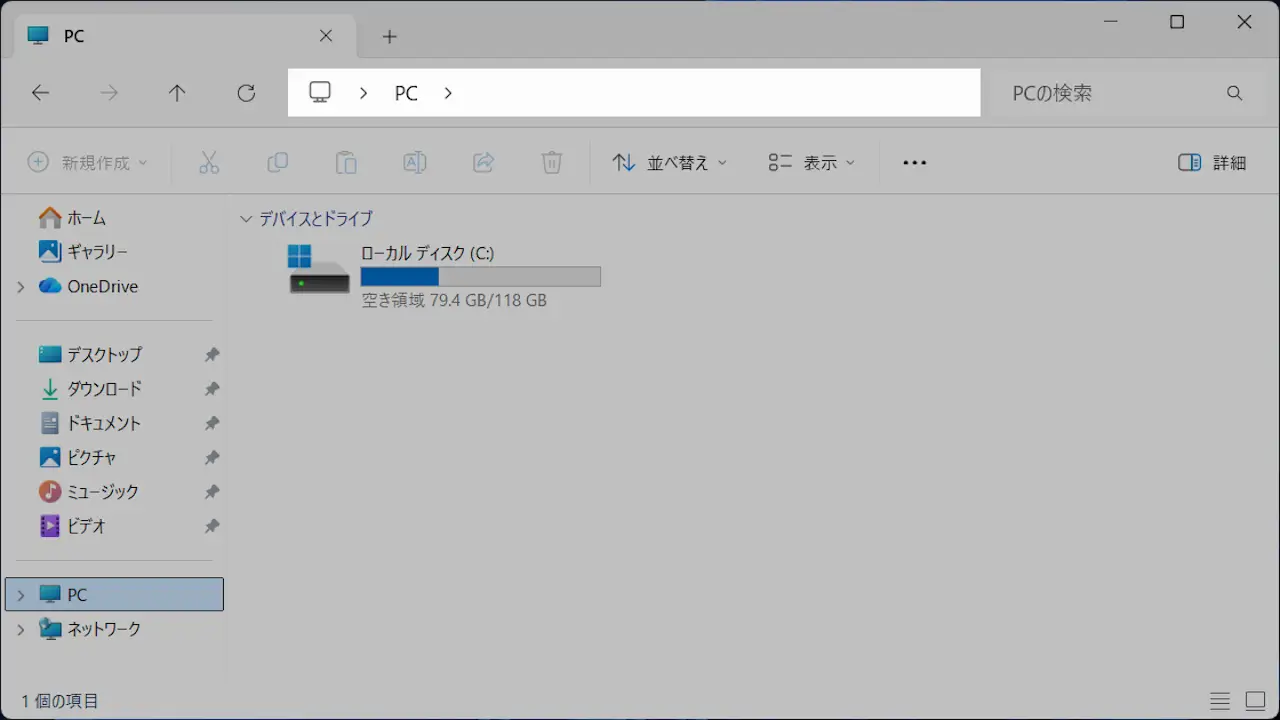Open the 並べ替え sort dropdown

coord(669,163)
